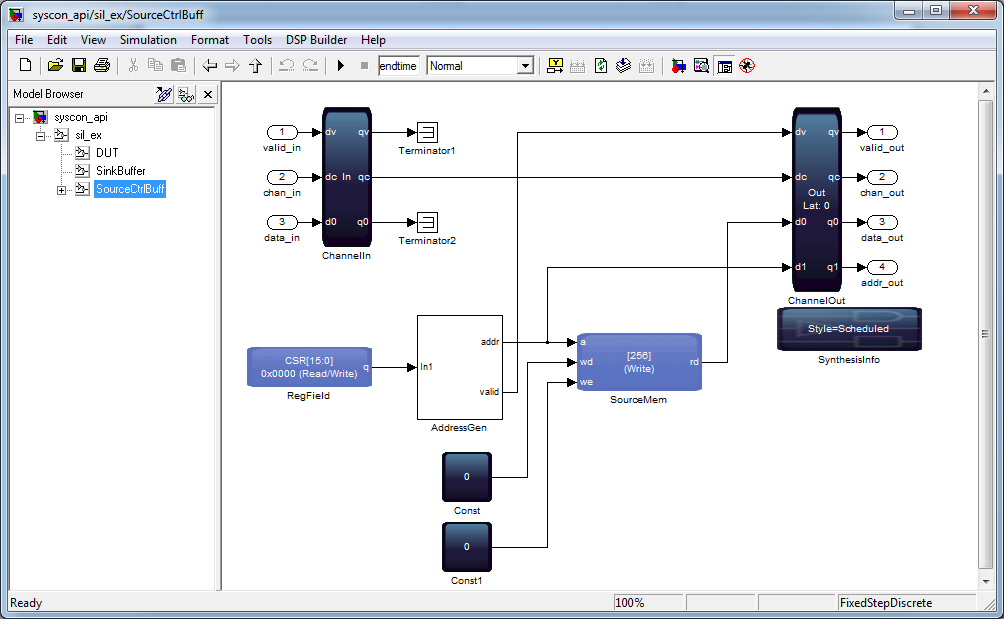The width and height of the screenshot is (1004, 619).
Task: Save the model with the floppy disk icon
Action: click(78, 66)
